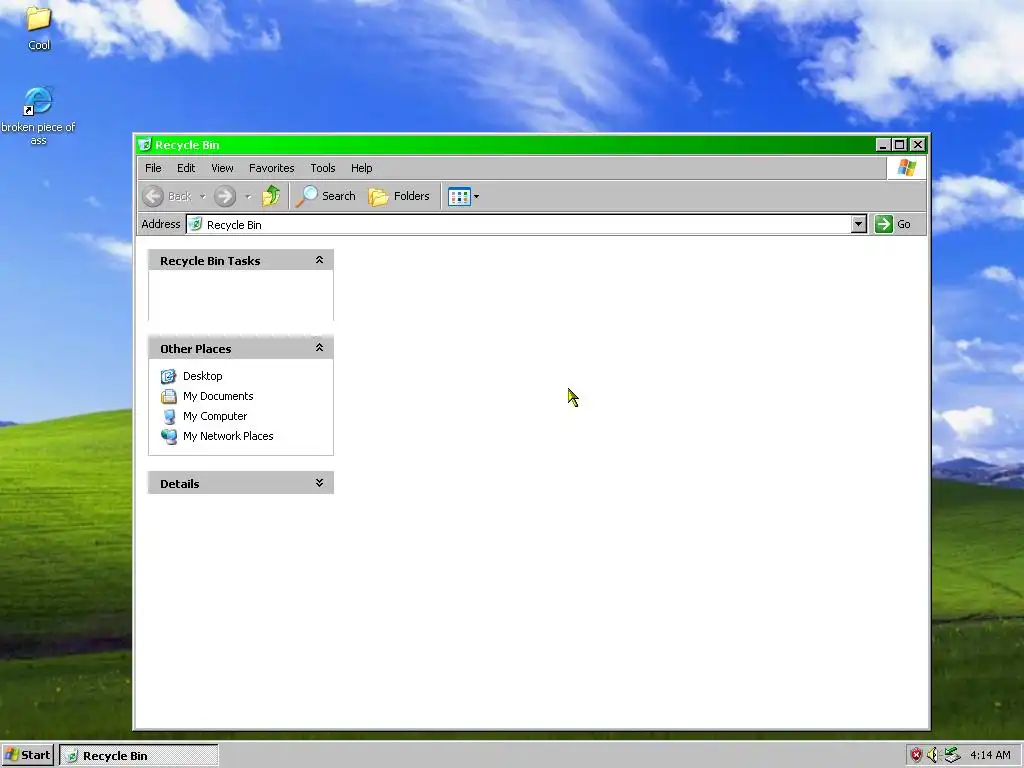Click the Back arrow button
Viewport: 1024px width, 768px height.
(153, 196)
